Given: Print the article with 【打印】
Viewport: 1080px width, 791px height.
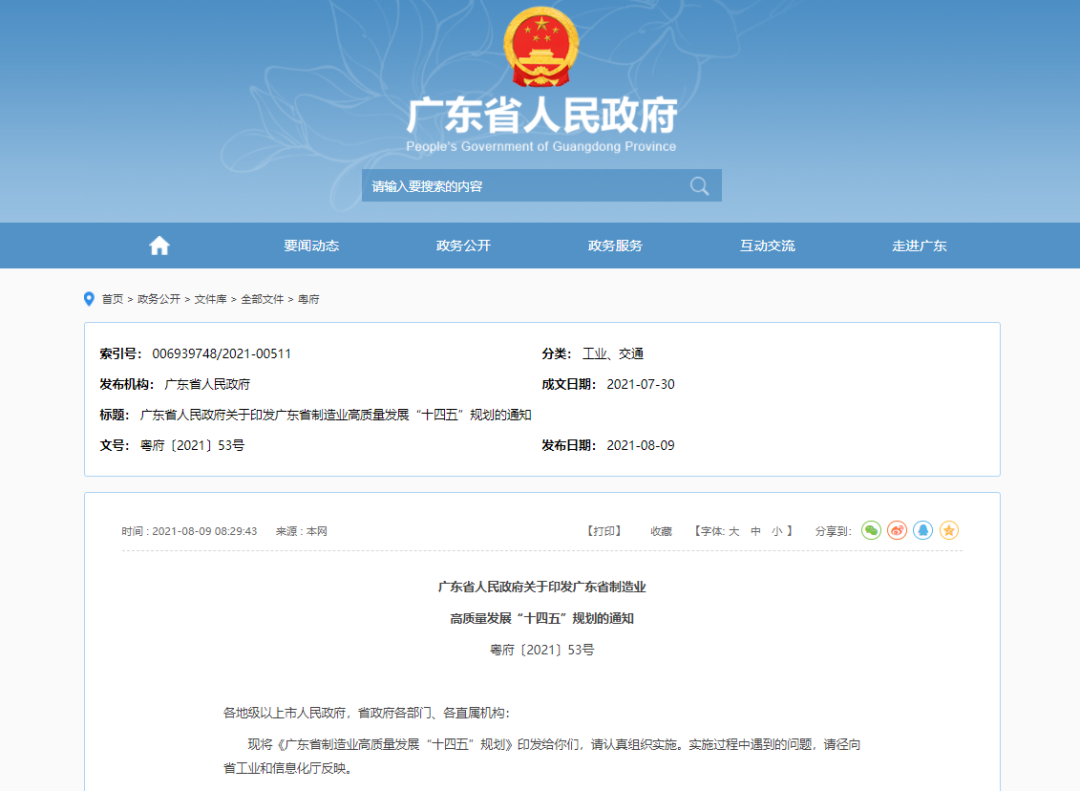Looking at the screenshot, I should click(x=604, y=531).
